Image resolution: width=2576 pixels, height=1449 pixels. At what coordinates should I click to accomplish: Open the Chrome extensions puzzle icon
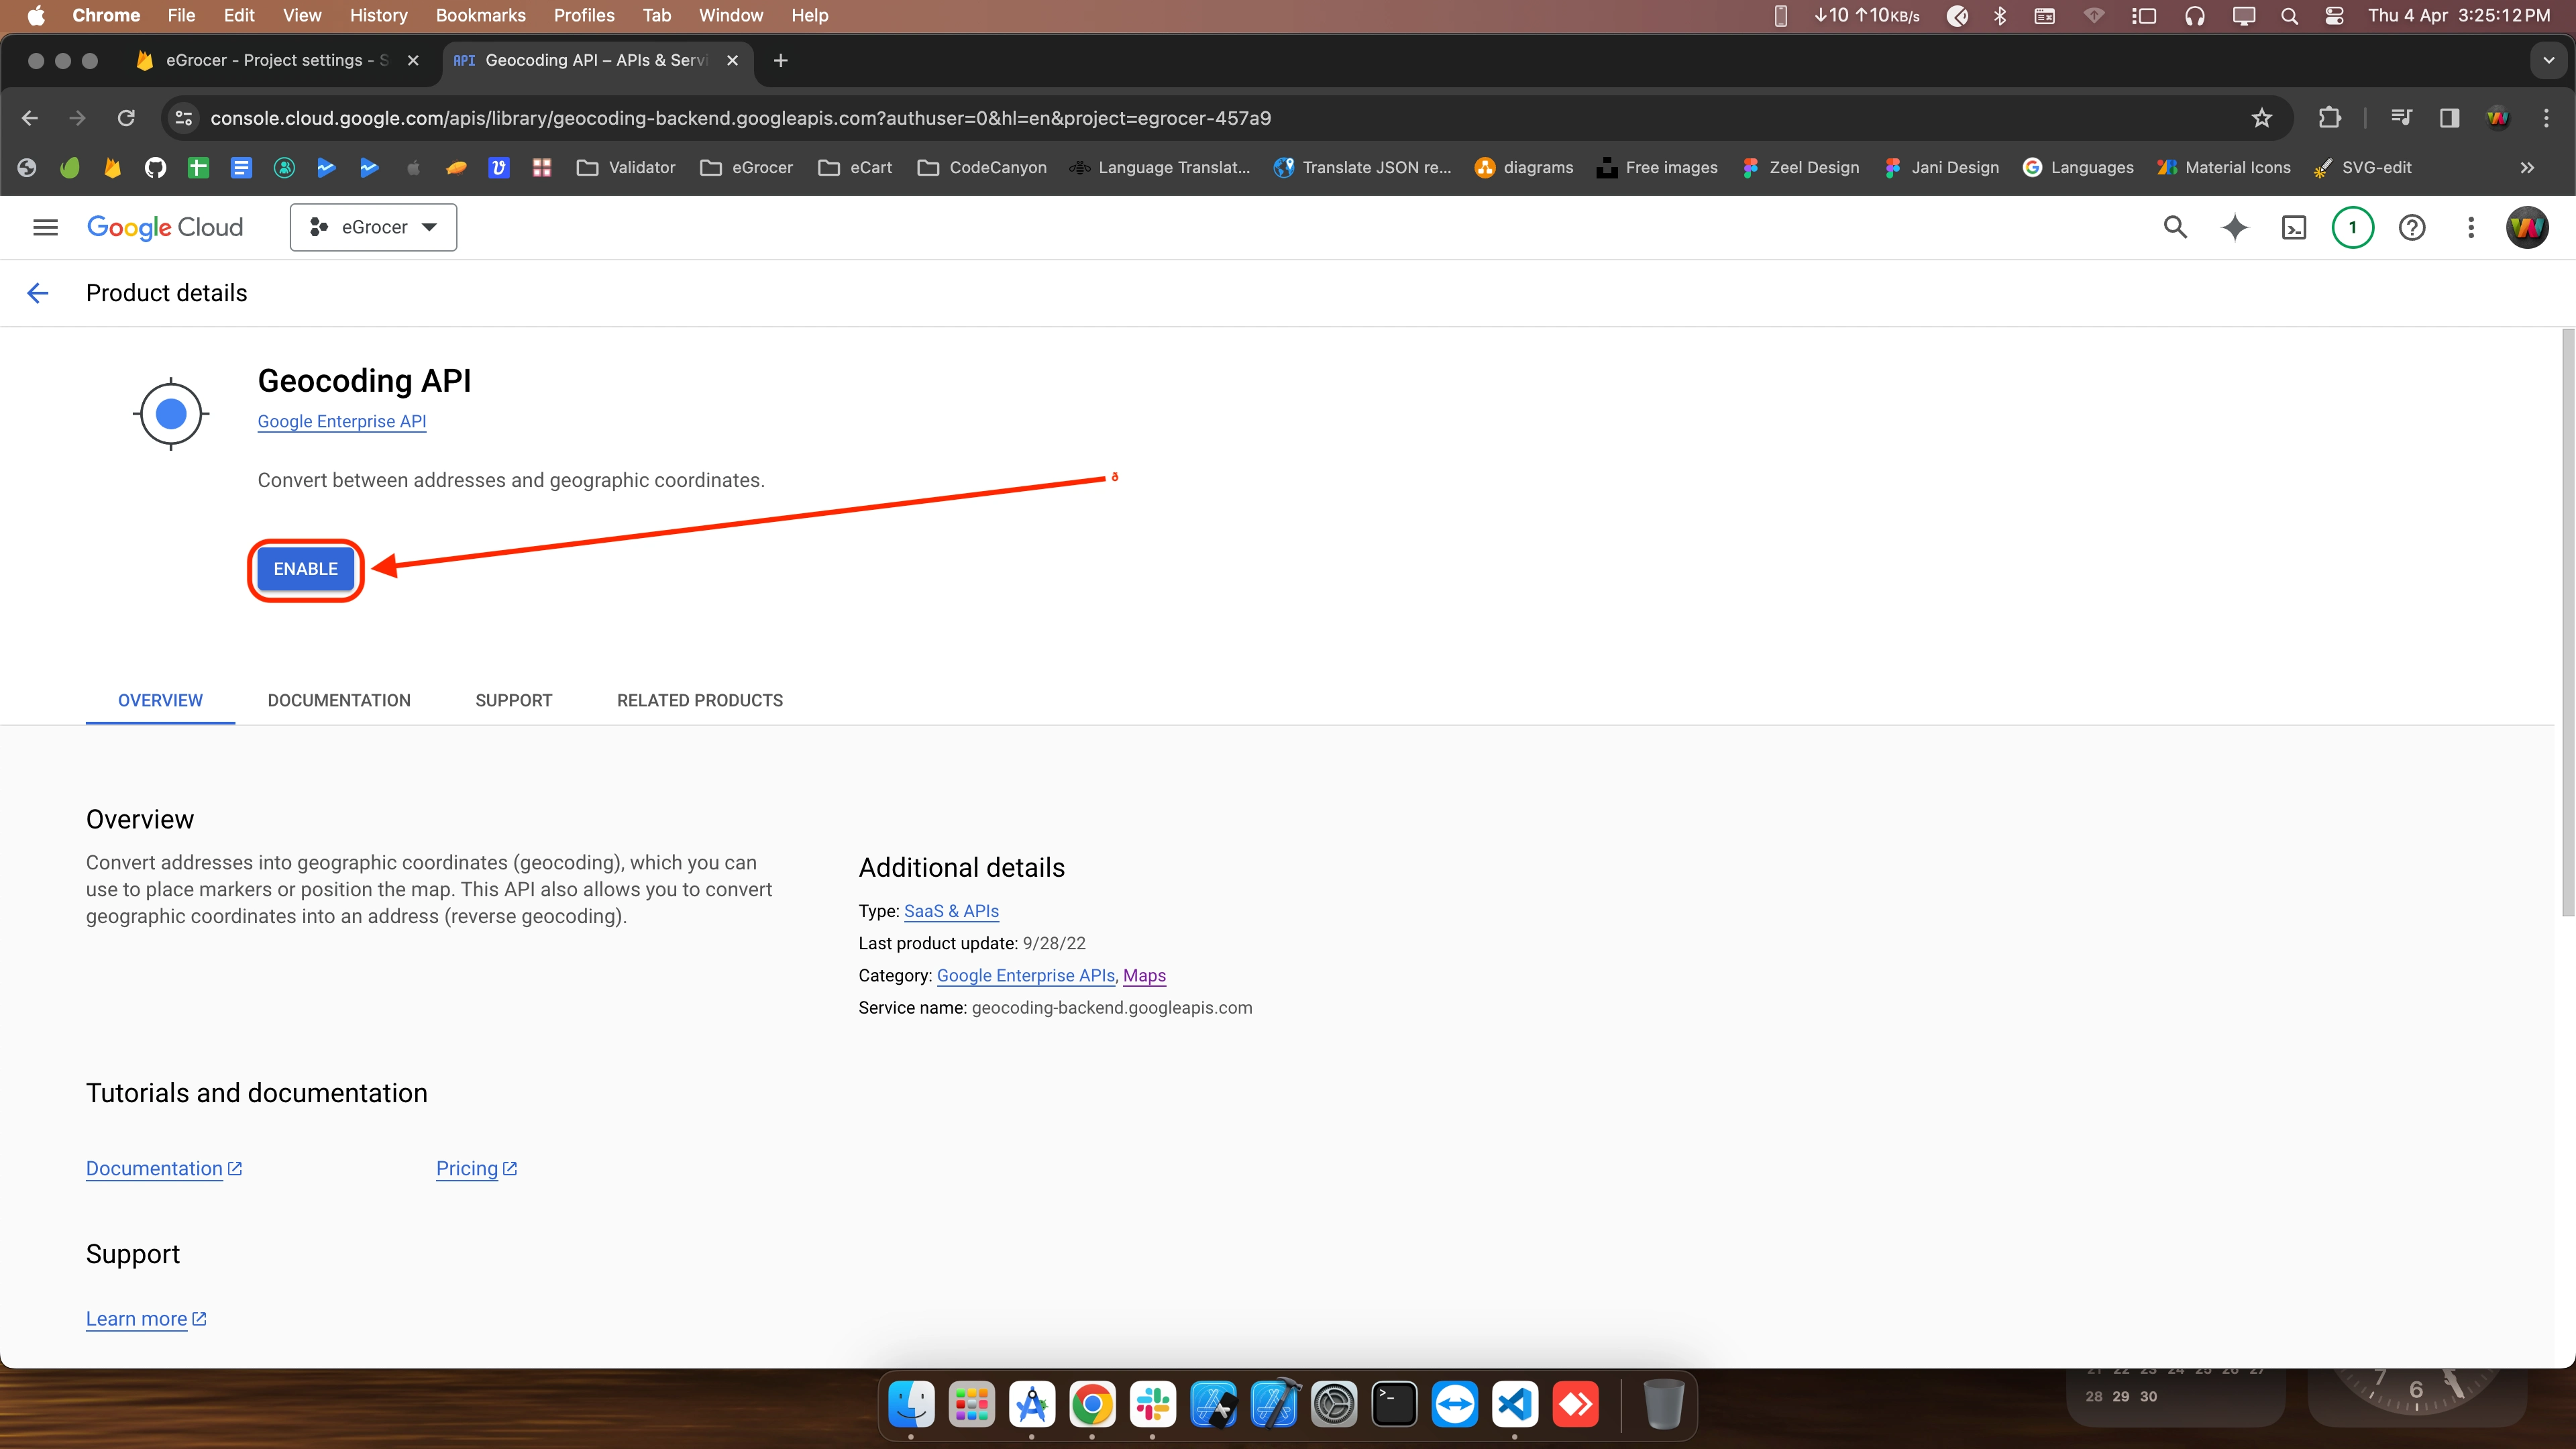click(x=2329, y=118)
